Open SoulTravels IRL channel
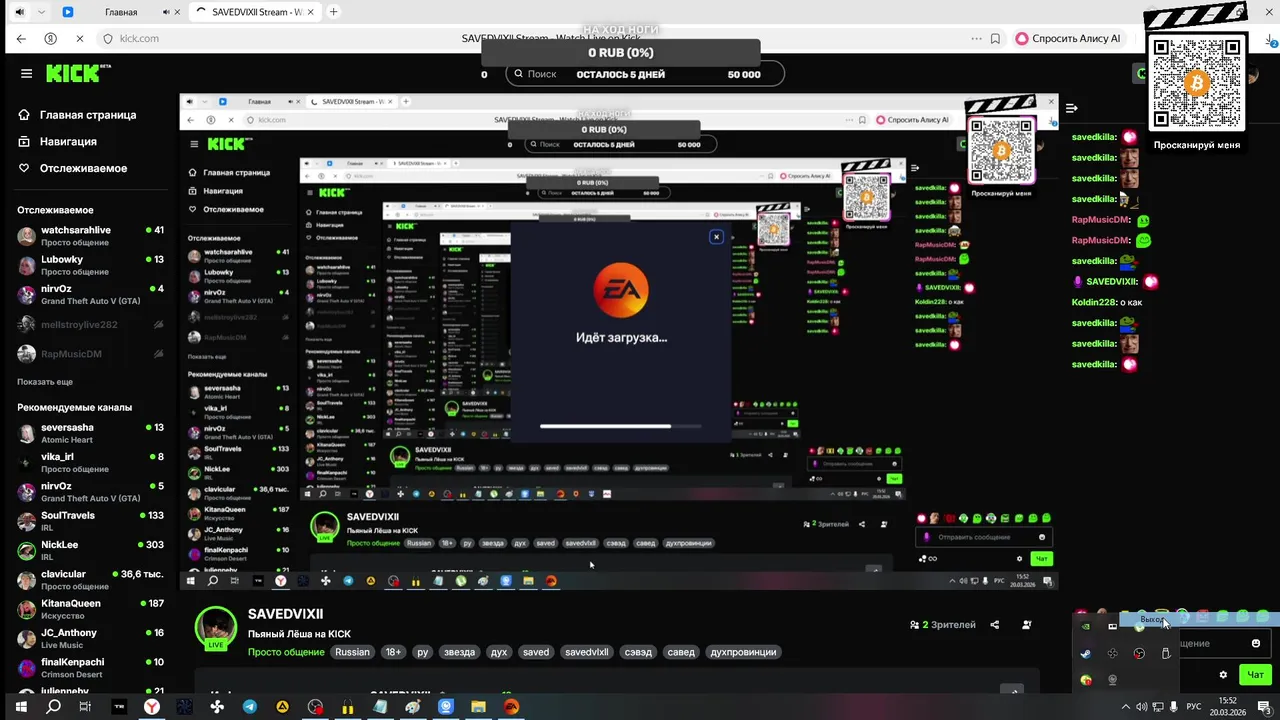This screenshot has height=720, width=1280. (90, 521)
